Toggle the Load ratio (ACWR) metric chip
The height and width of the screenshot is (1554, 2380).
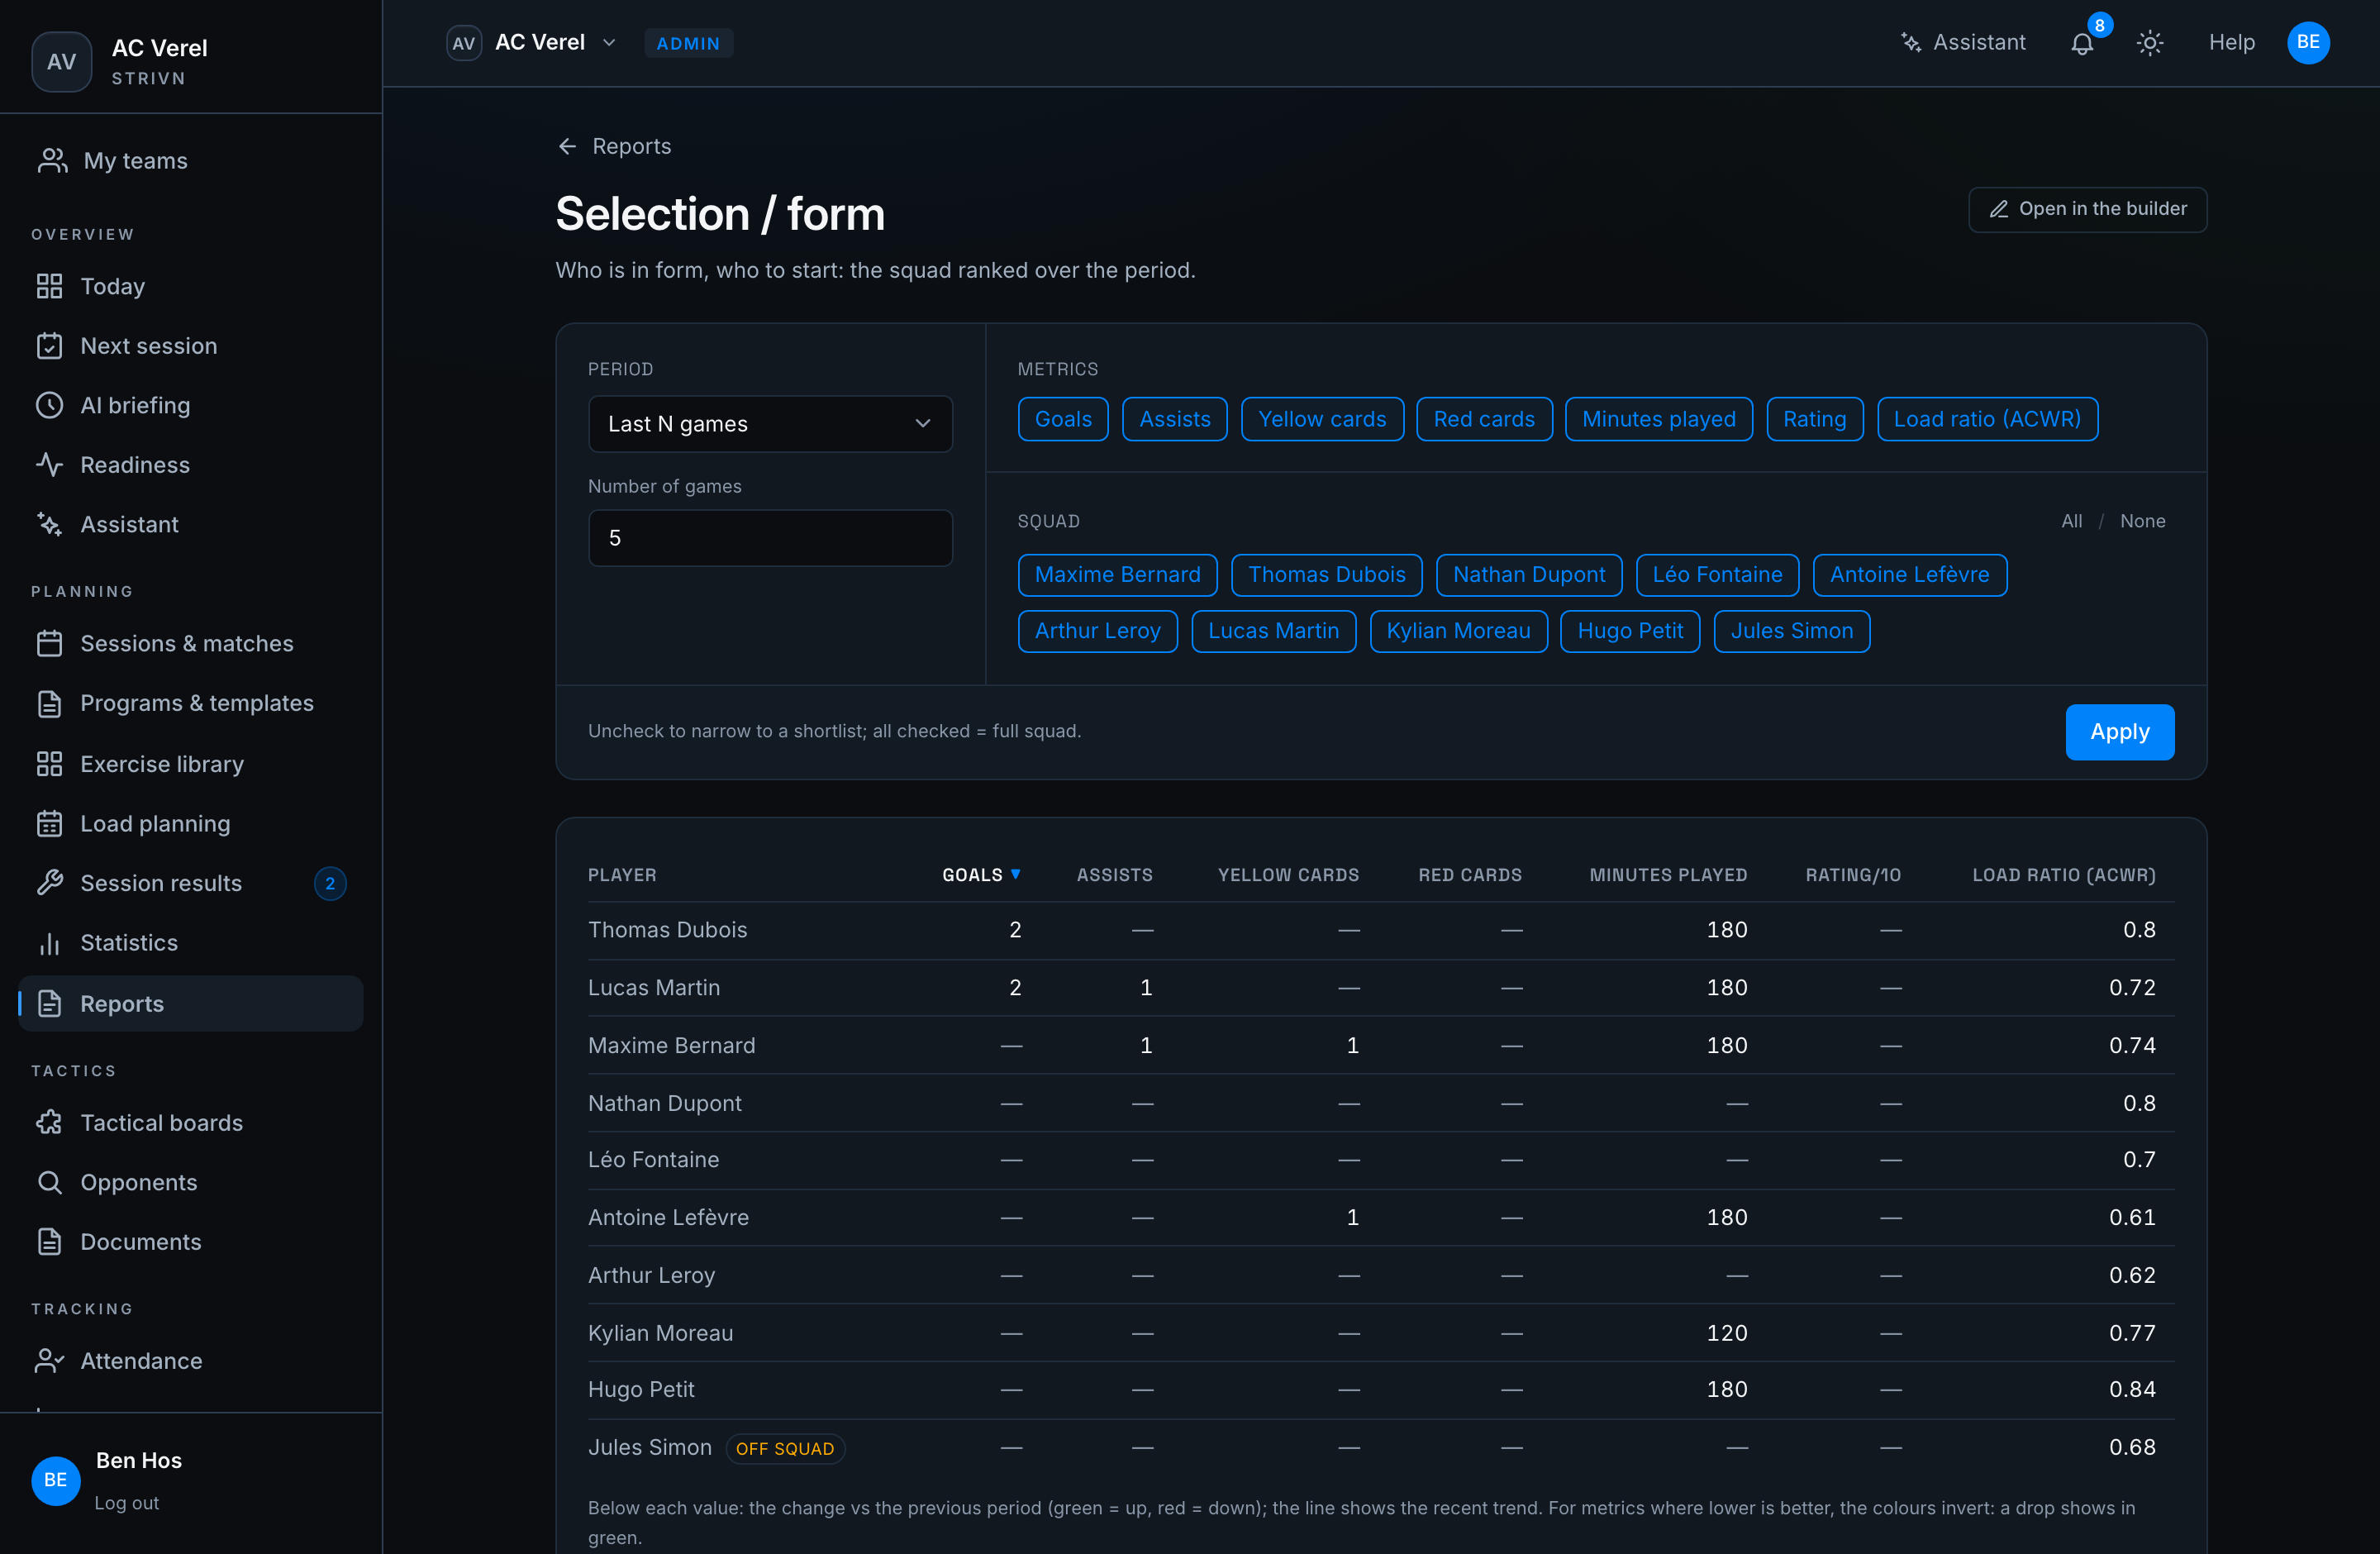[x=1987, y=419]
